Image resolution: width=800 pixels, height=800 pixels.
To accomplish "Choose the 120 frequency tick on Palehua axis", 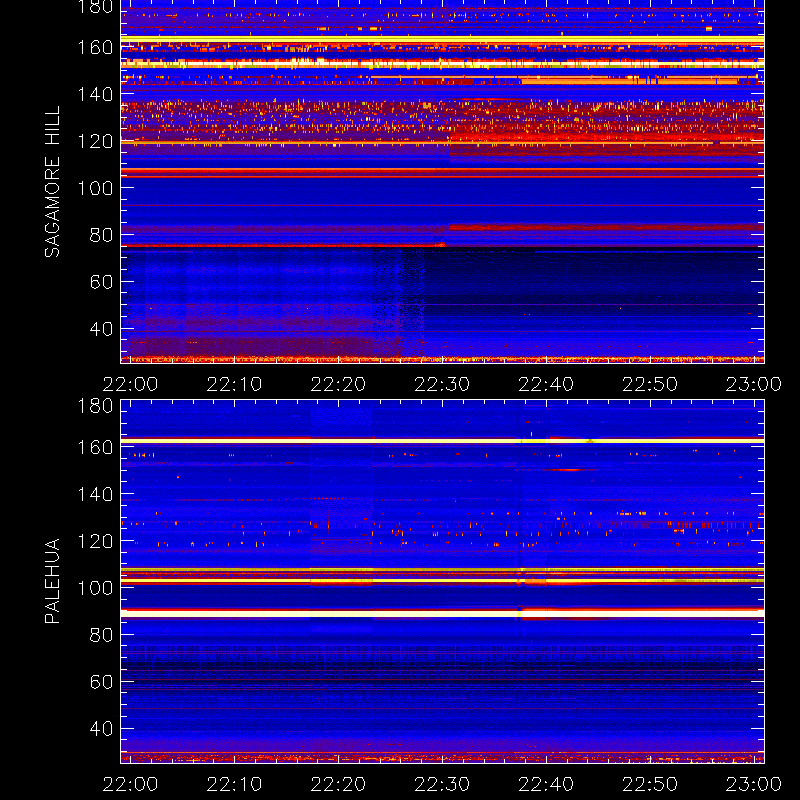I will (95, 541).
